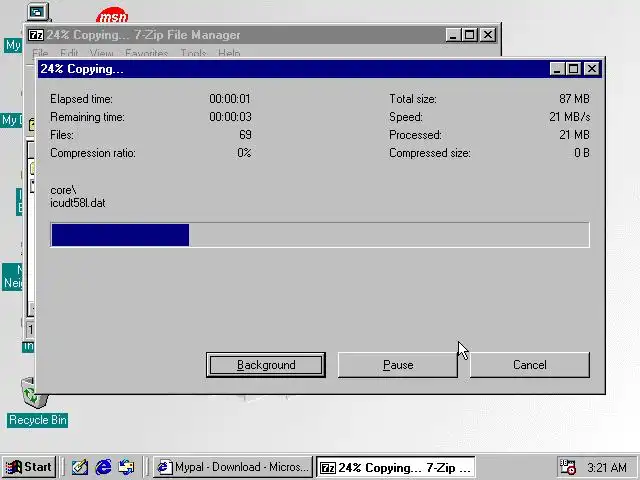Screen dimensions: 640x480
Task: Click the Compressed size value 0 B
Action: (582, 153)
